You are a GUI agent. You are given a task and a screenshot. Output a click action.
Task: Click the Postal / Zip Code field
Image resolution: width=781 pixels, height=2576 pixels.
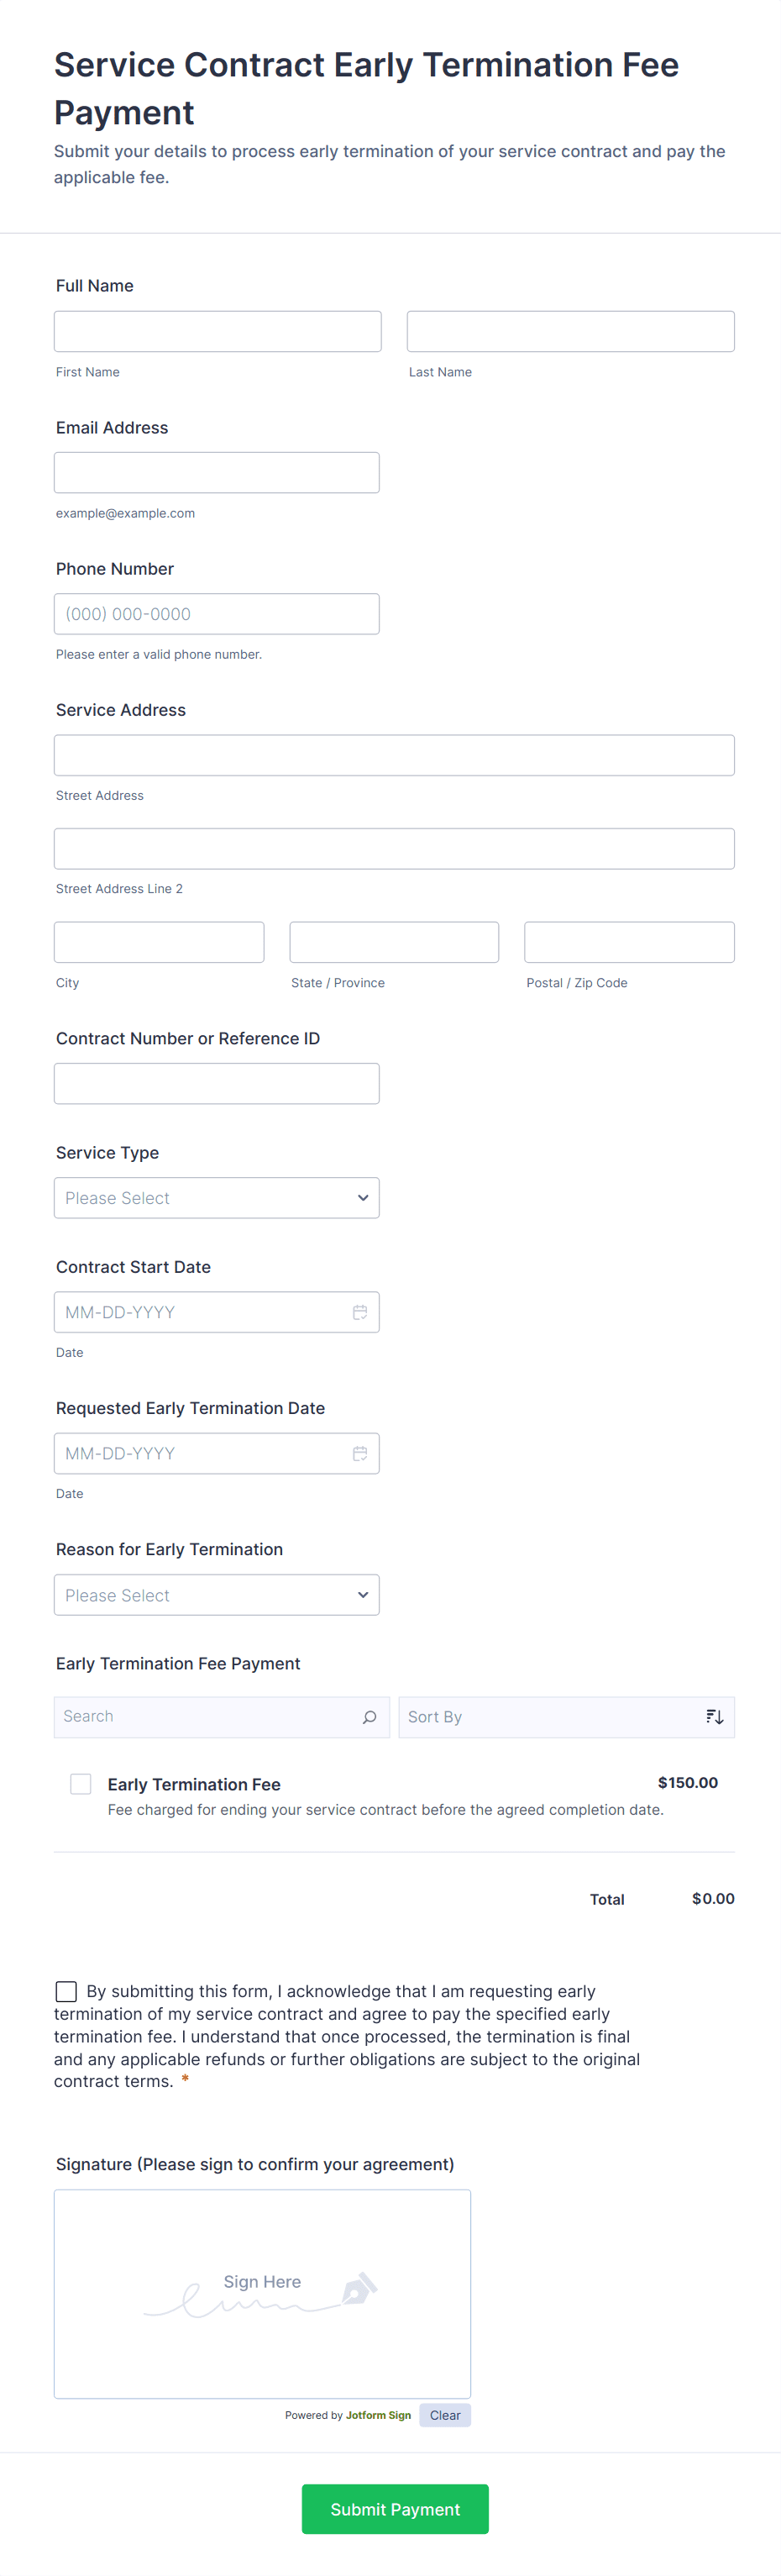pos(629,942)
